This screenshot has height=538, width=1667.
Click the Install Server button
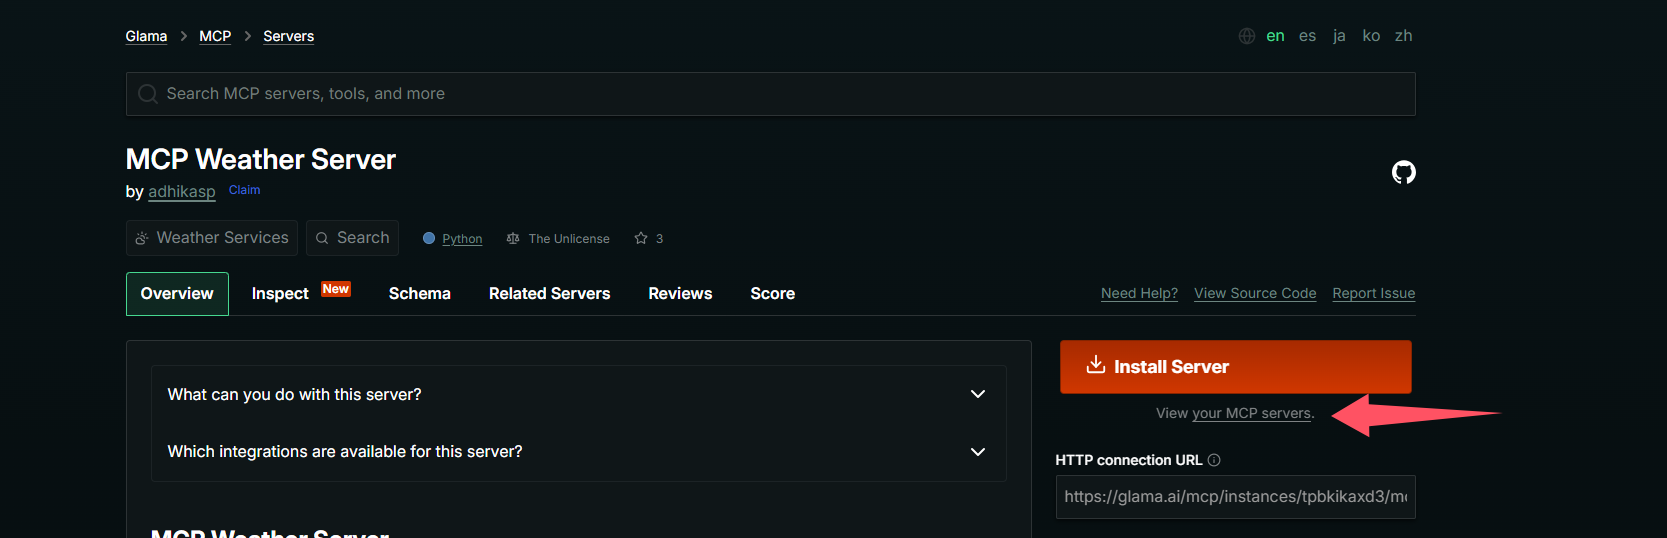tap(1235, 367)
